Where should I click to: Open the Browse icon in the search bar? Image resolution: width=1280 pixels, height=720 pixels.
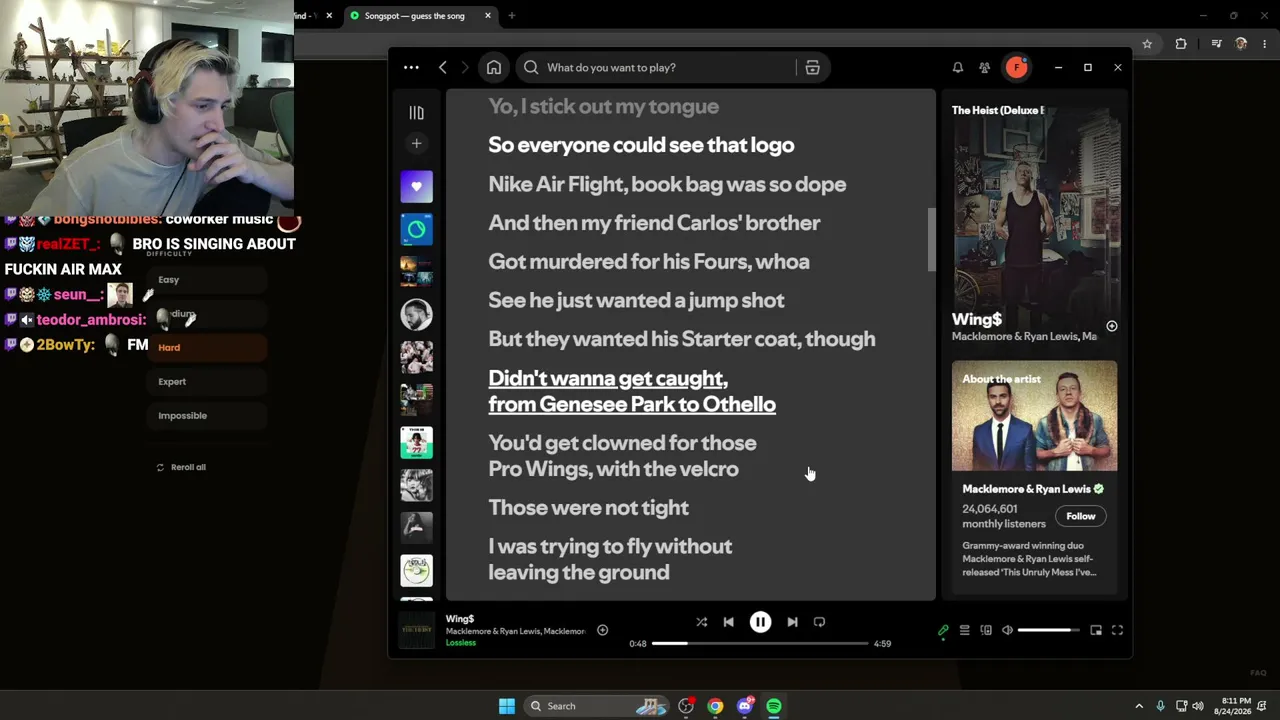pyautogui.click(x=812, y=67)
